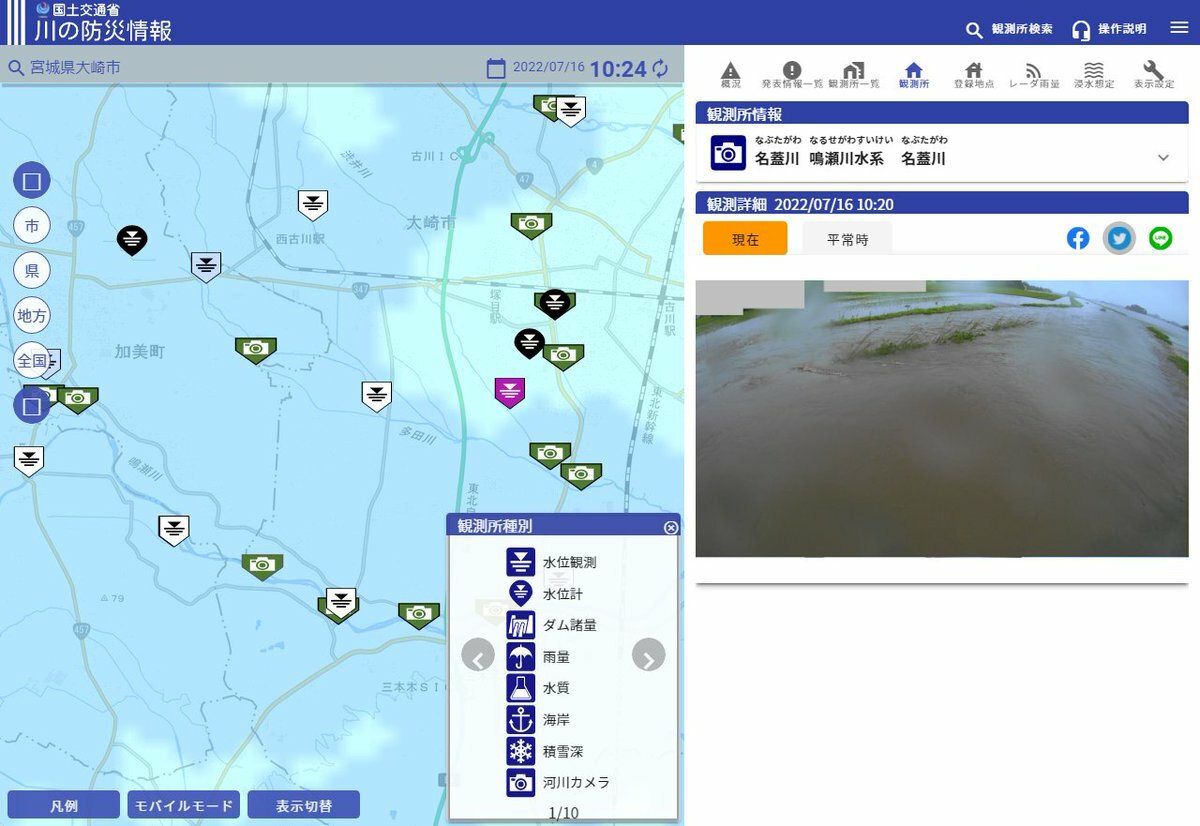Click the 表示切替 display switch button

(304, 805)
